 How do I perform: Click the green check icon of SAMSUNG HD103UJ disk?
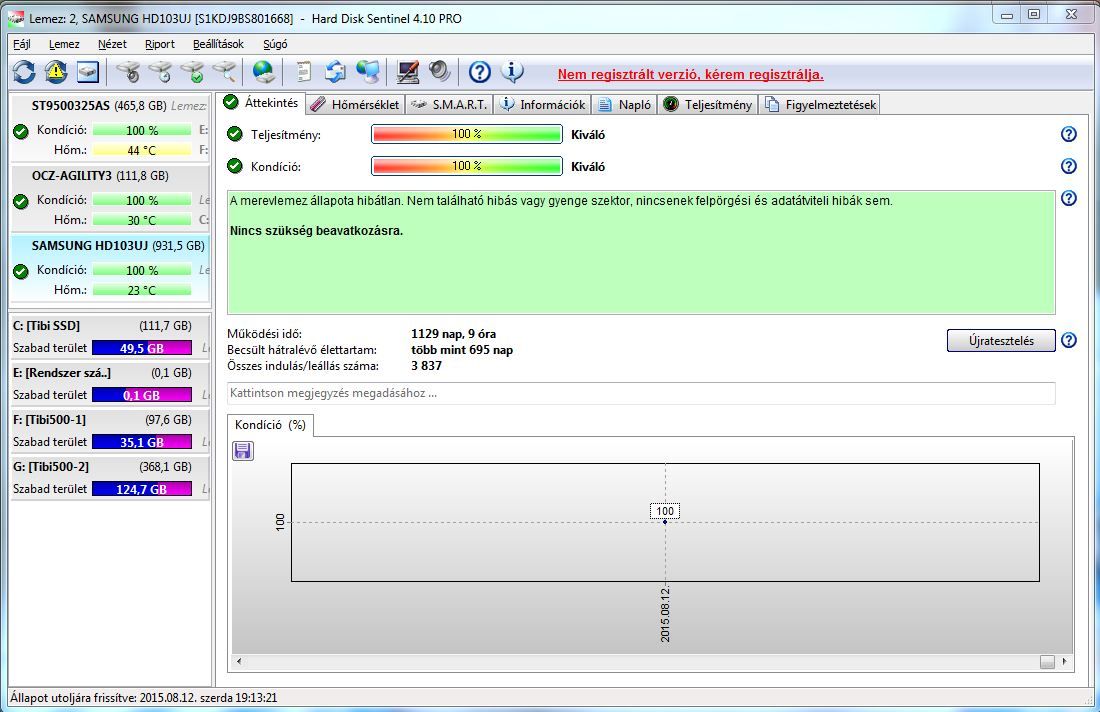[x=21, y=271]
